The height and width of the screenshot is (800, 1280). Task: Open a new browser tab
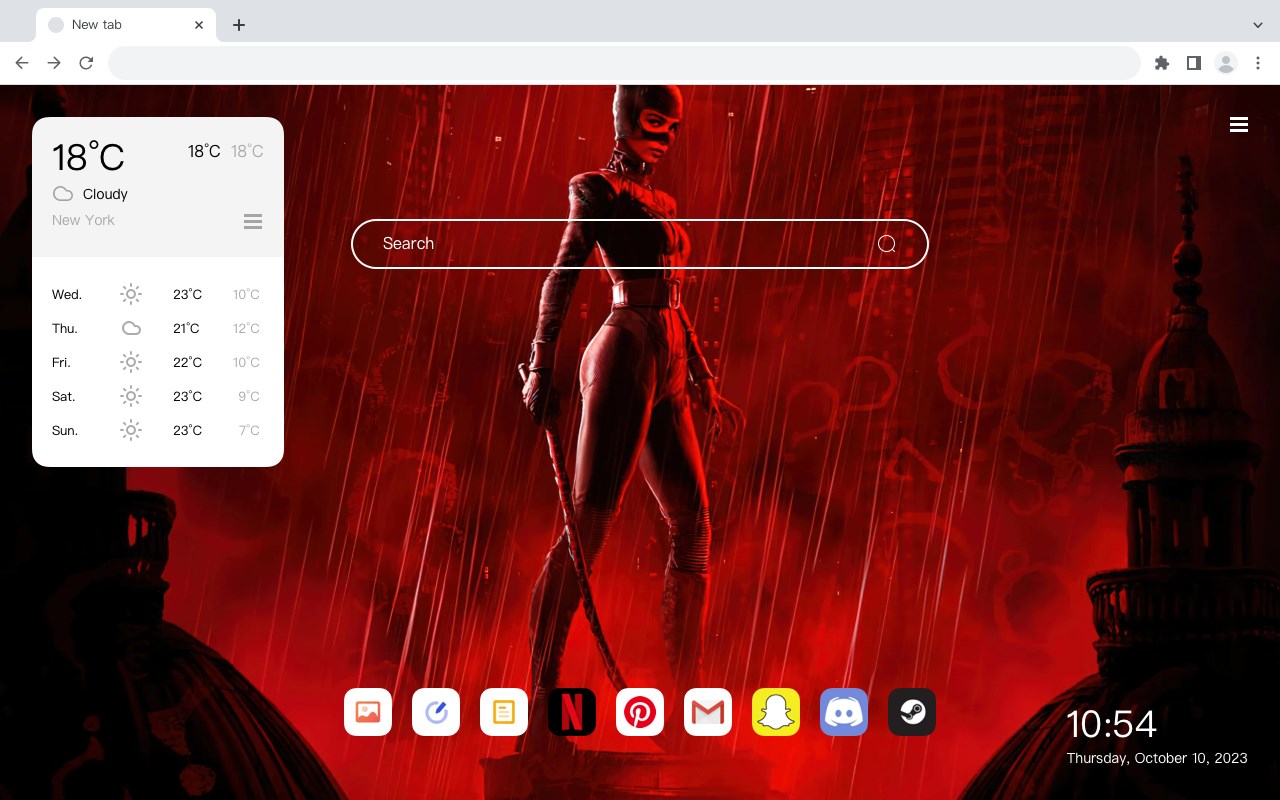coord(238,25)
